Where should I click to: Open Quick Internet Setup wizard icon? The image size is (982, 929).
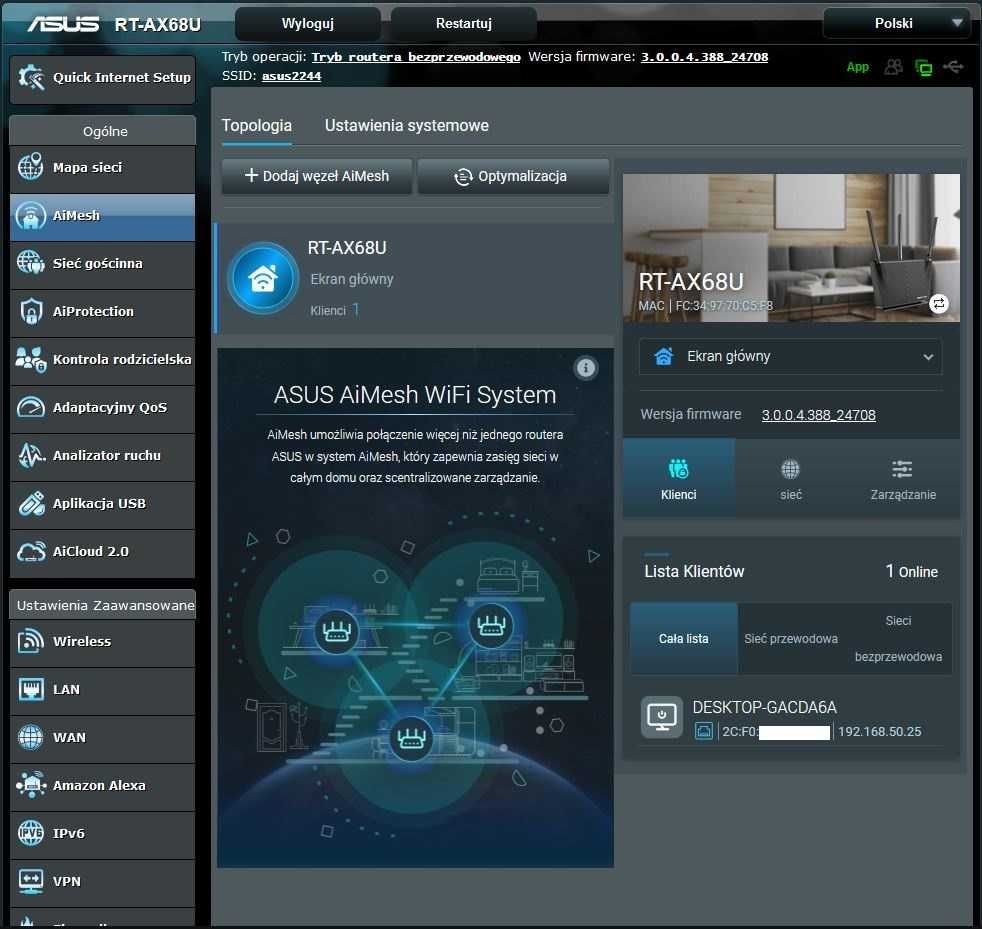coord(31,78)
